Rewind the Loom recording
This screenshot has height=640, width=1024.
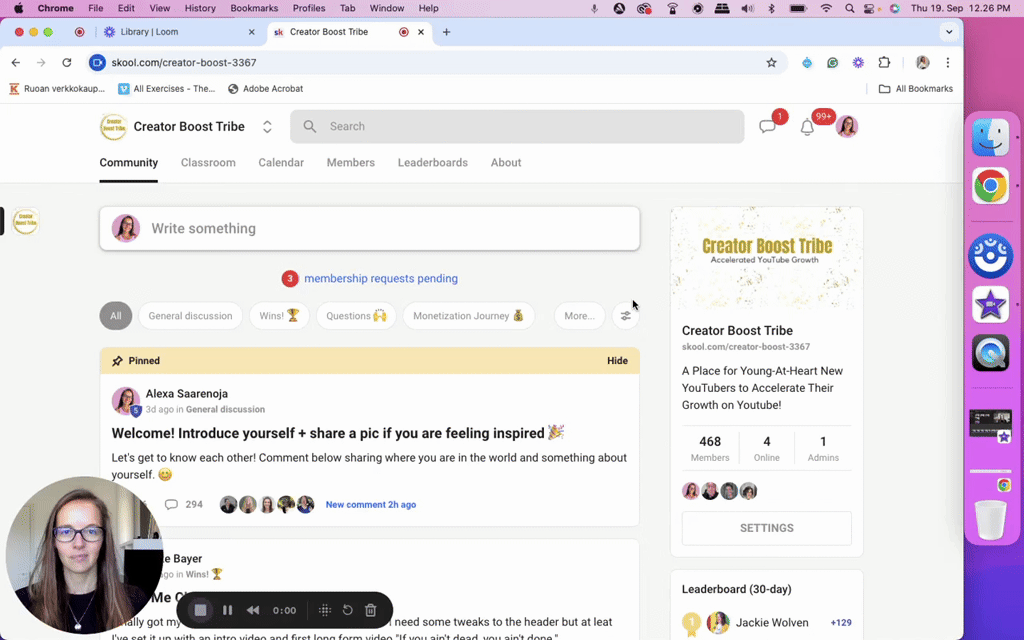[x=253, y=610]
